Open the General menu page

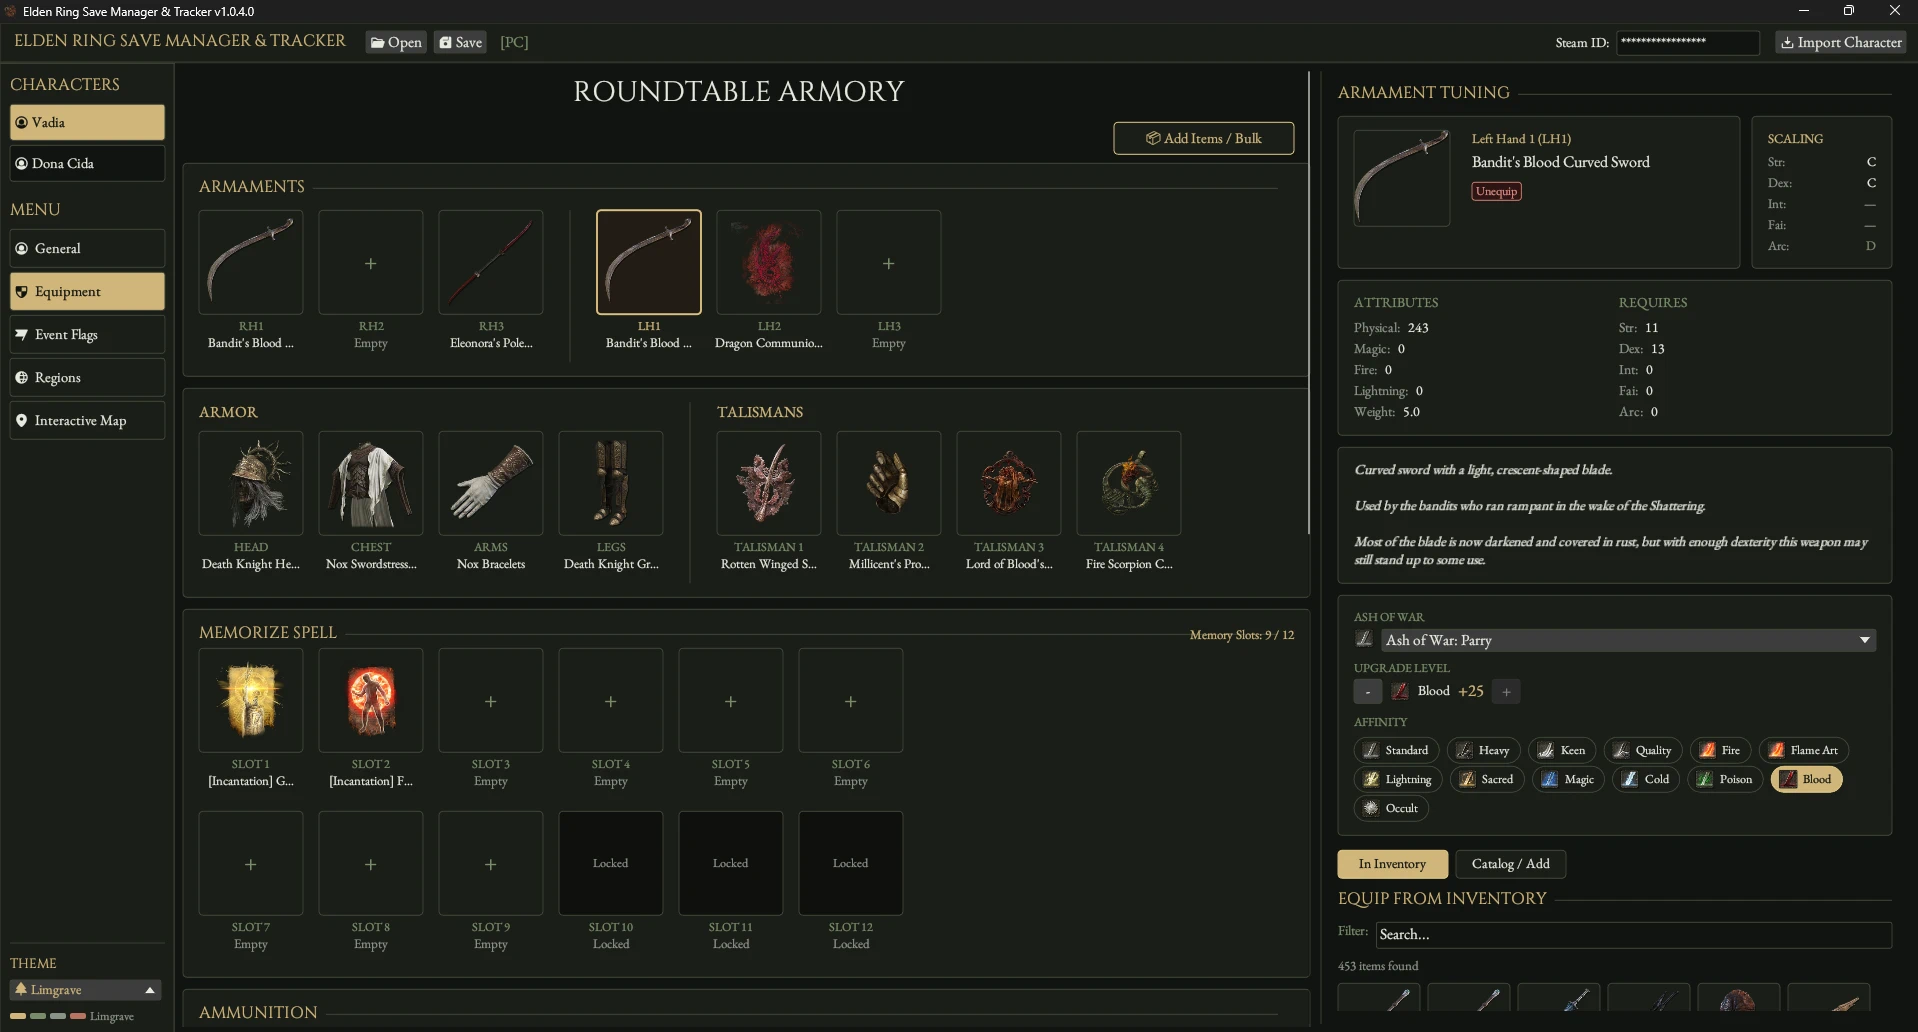pos(87,248)
